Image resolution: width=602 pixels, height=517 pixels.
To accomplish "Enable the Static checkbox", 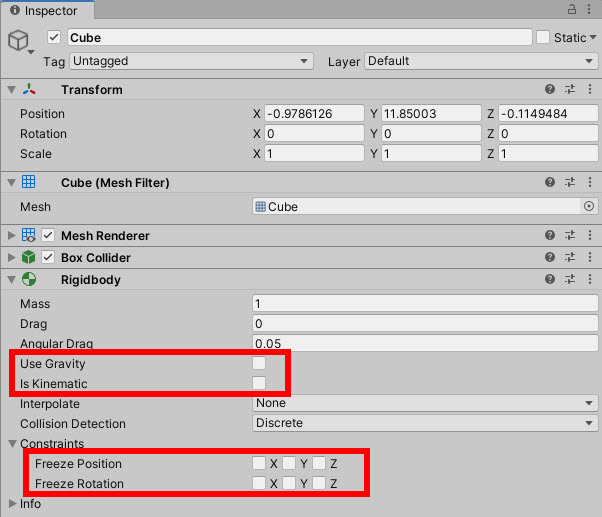I will pos(543,37).
